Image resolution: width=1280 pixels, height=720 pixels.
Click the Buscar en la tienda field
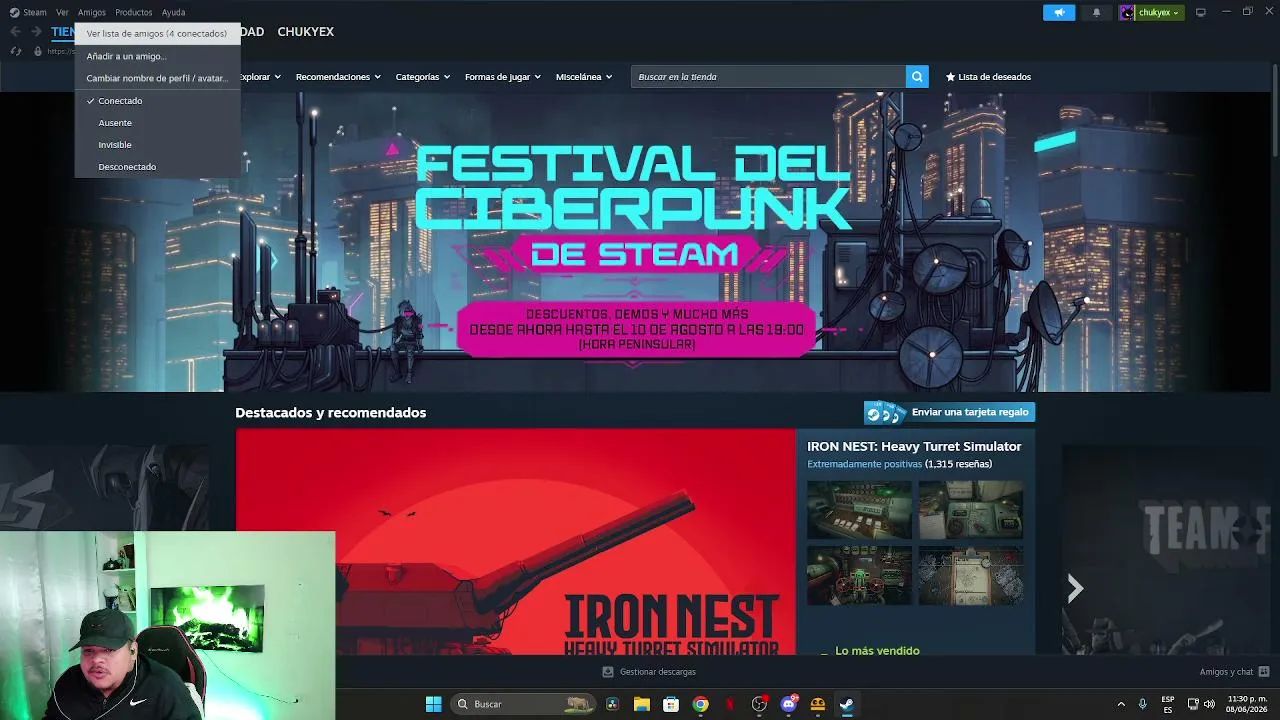tap(768, 77)
